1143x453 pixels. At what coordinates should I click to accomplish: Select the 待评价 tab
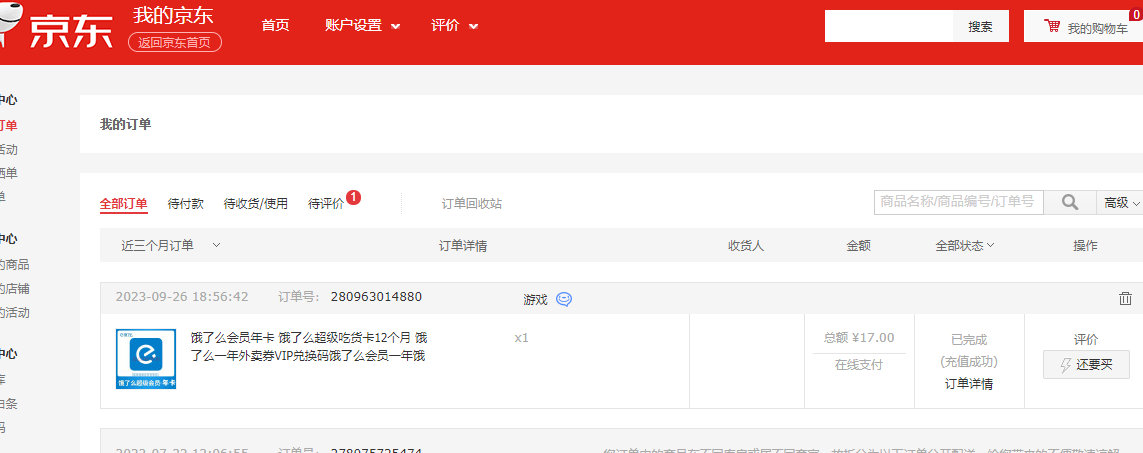point(326,204)
